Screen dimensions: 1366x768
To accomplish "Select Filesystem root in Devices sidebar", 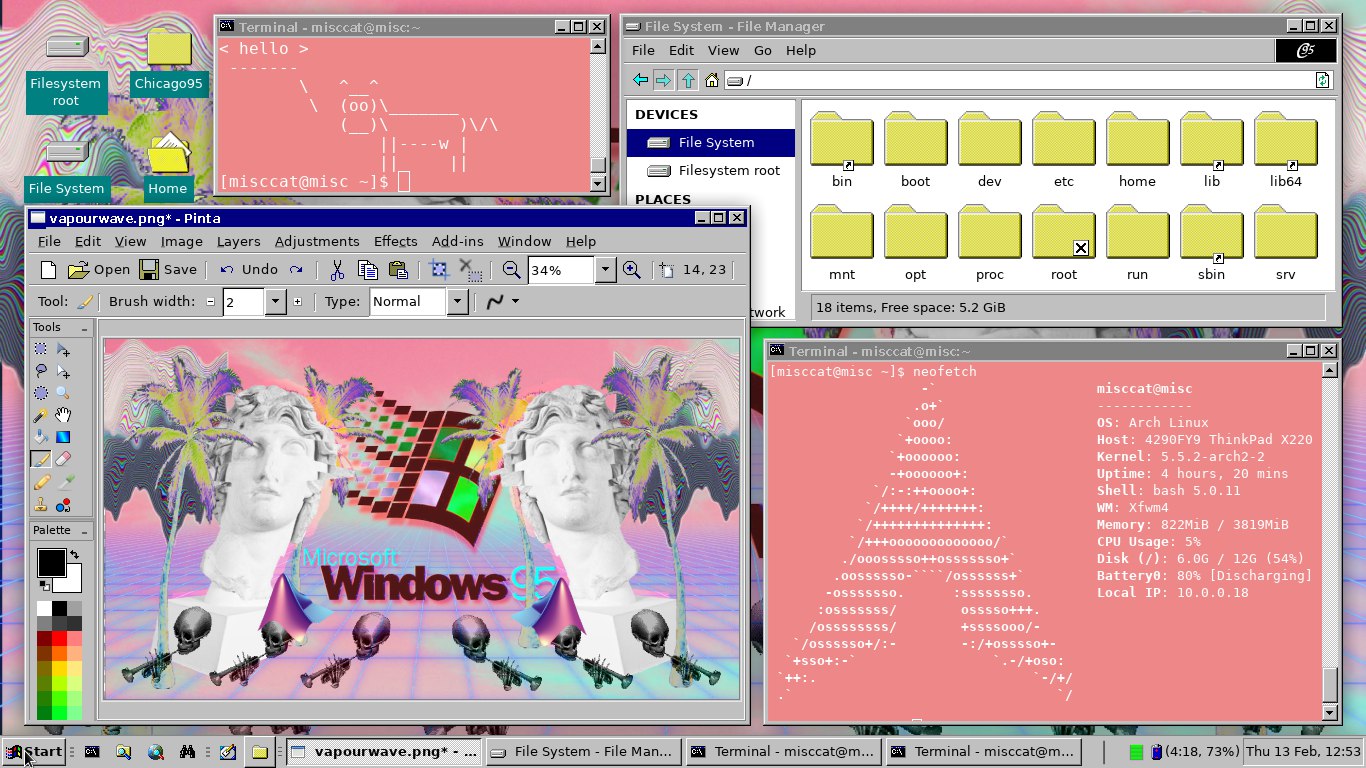I will tap(711, 170).
